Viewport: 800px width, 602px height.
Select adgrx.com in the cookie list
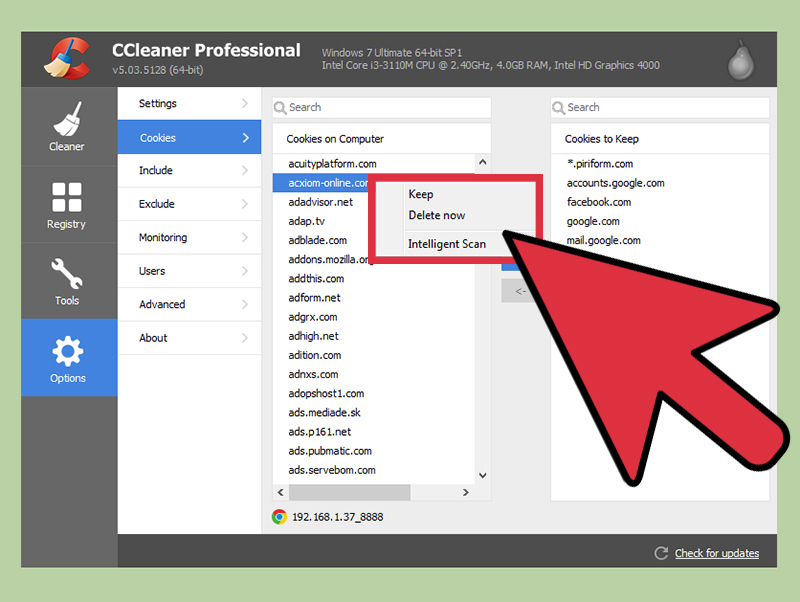click(312, 317)
